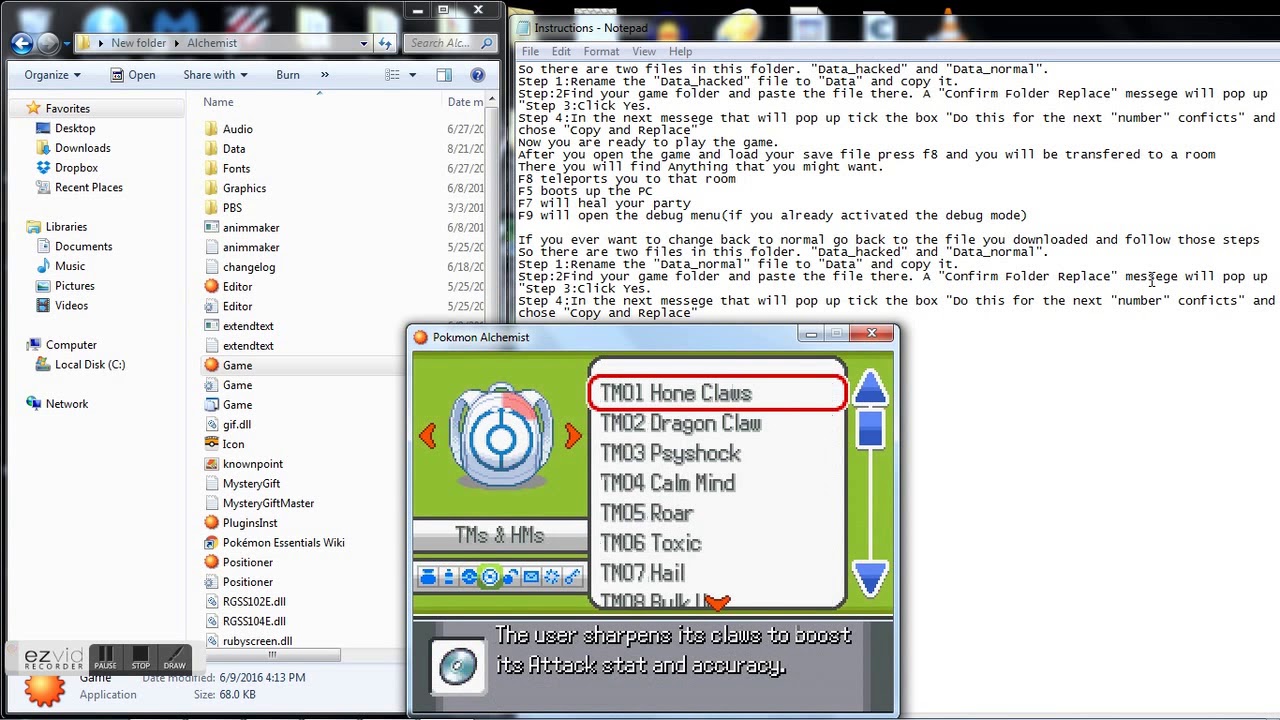Image resolution: width=1280 pixels, height=720 pixels.
Task: Select the MysteryGiftMaster file
Action: pyautogui.click(x=268, y=503)
